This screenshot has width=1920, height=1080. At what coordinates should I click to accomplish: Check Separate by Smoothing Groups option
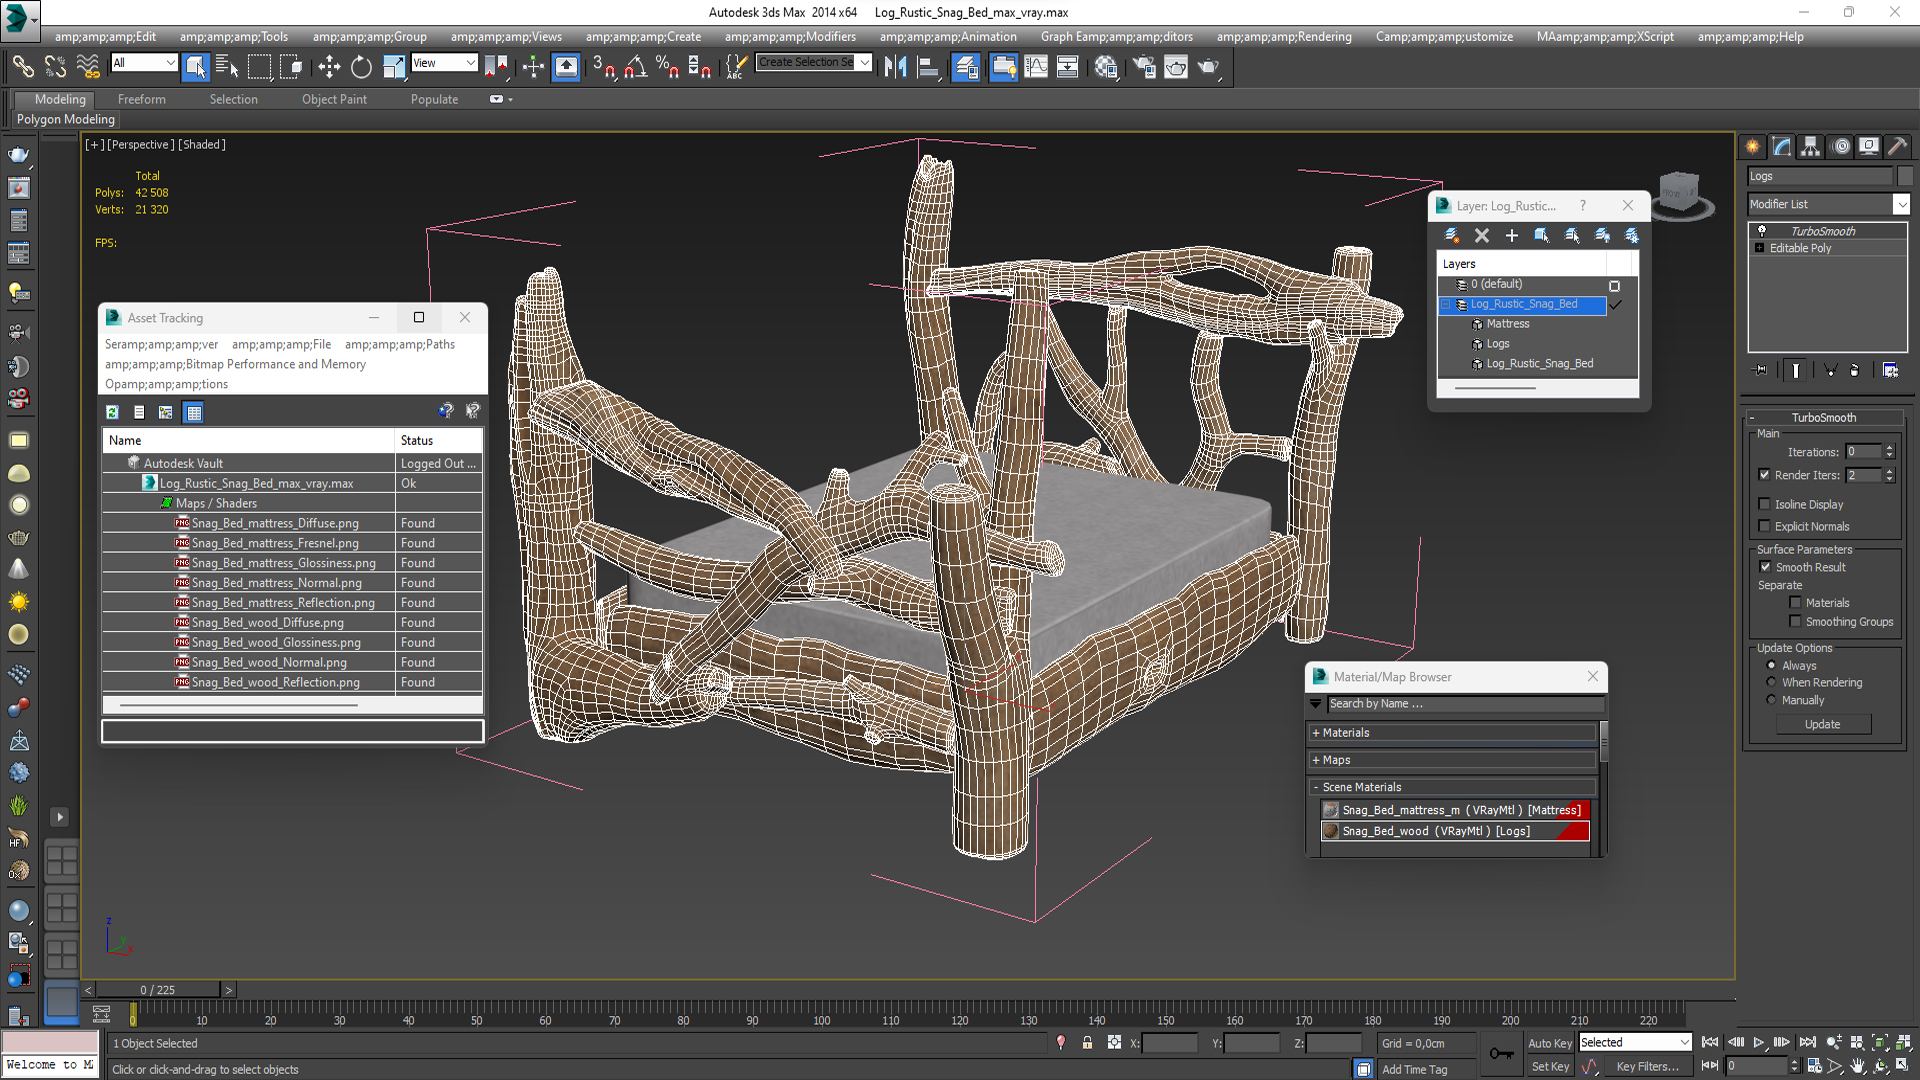(x=1795, y=622)
